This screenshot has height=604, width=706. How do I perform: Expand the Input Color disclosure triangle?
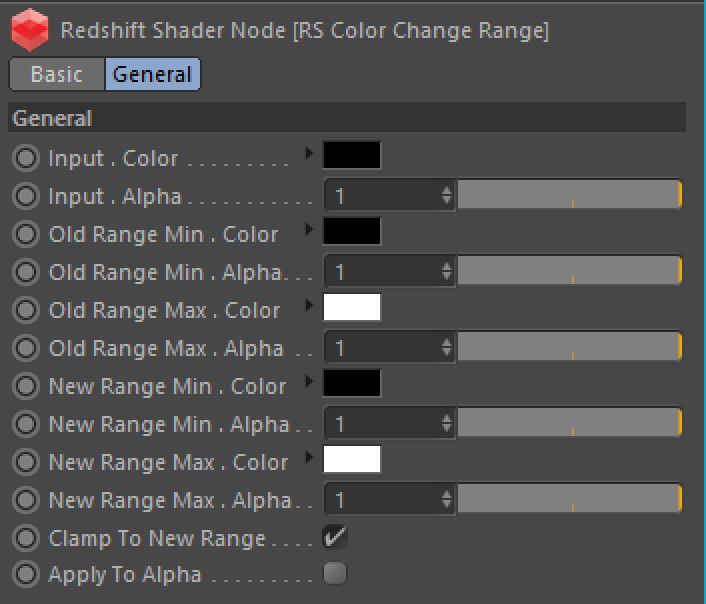pyautogui.click(x=309, y=153)
